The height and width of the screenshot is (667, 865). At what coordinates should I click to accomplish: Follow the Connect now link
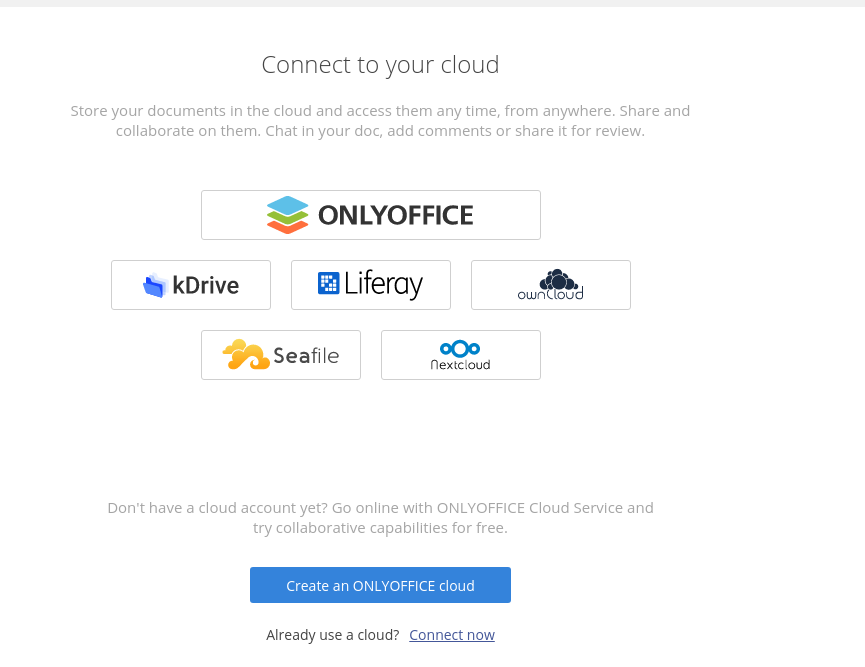point(452,635)
